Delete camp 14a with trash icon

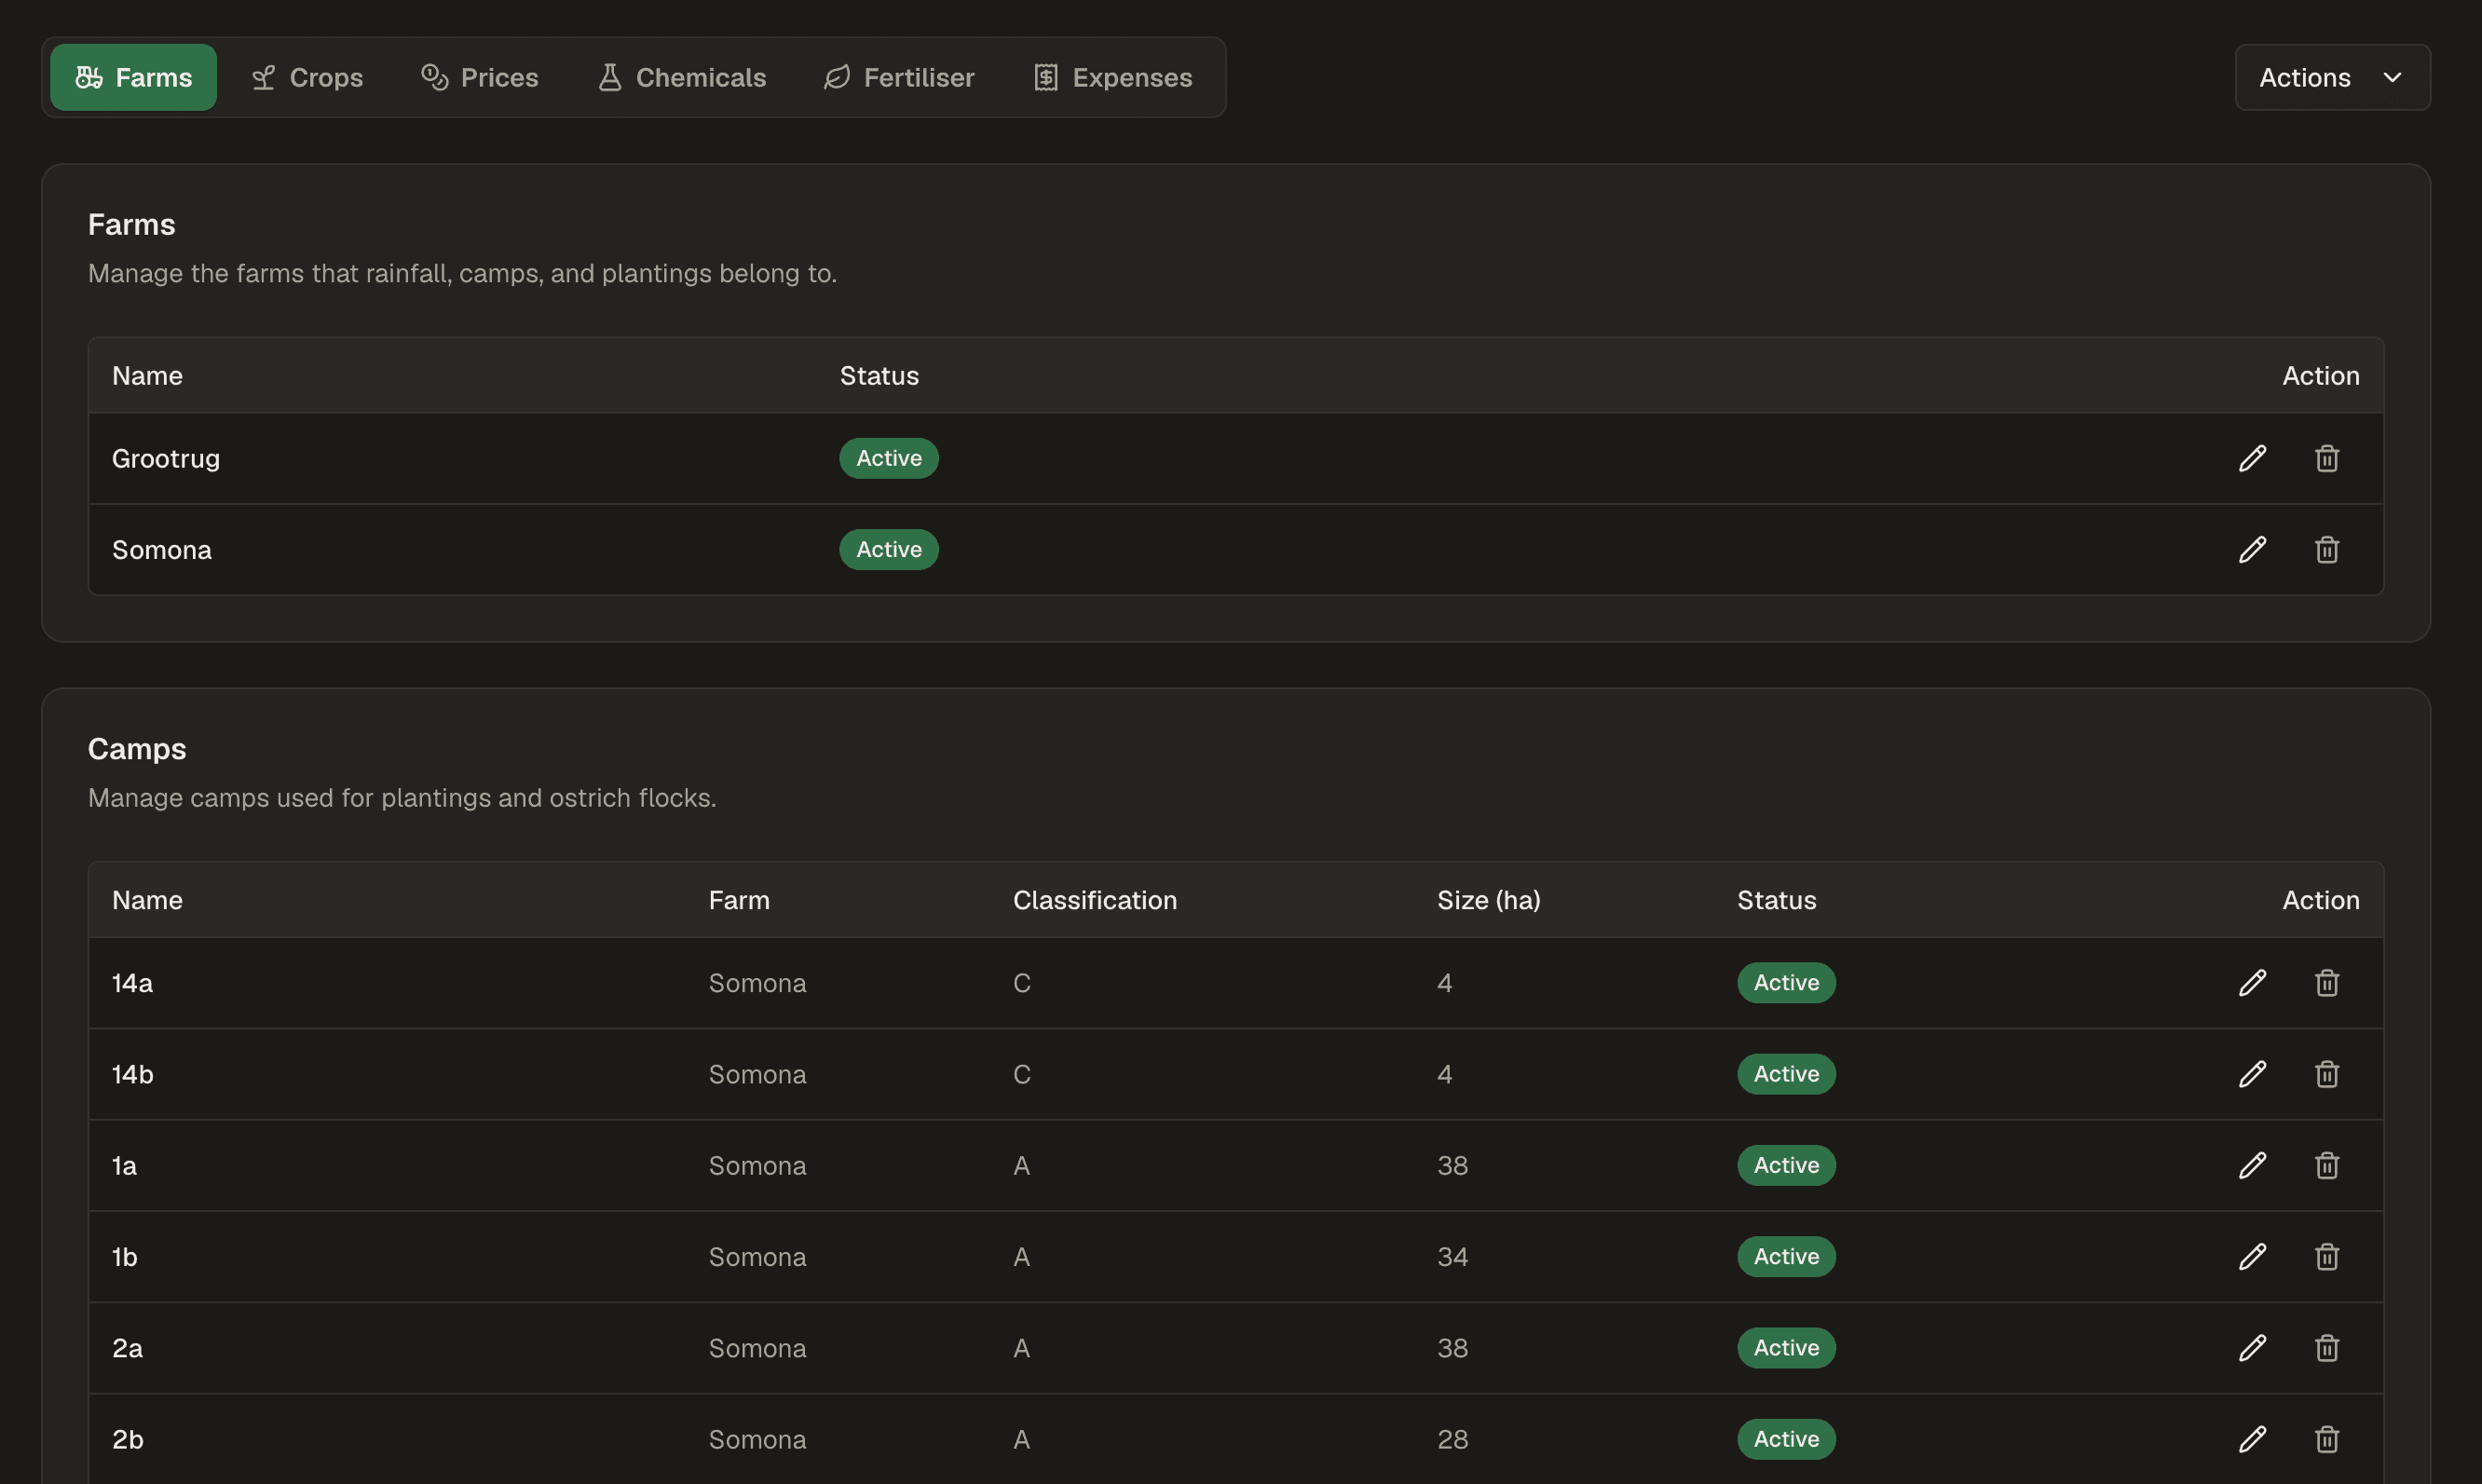(x=2327, y=983)
